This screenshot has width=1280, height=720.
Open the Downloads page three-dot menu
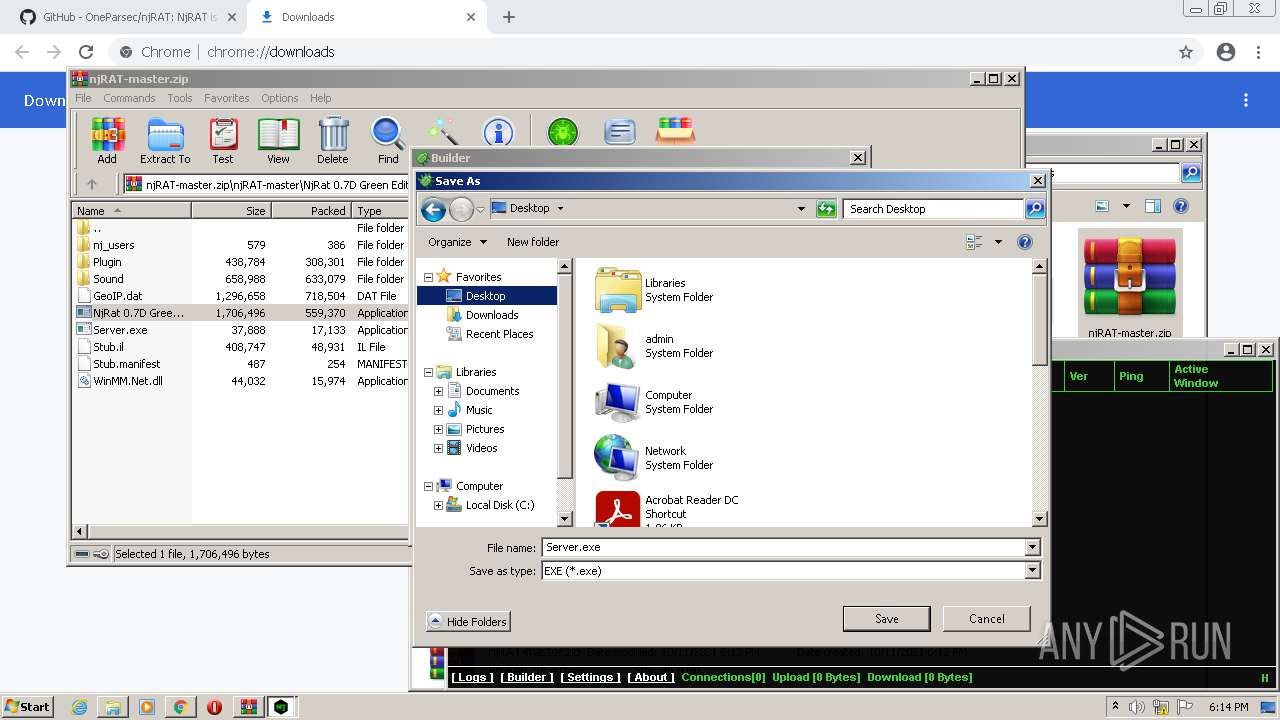[1246, 100]
